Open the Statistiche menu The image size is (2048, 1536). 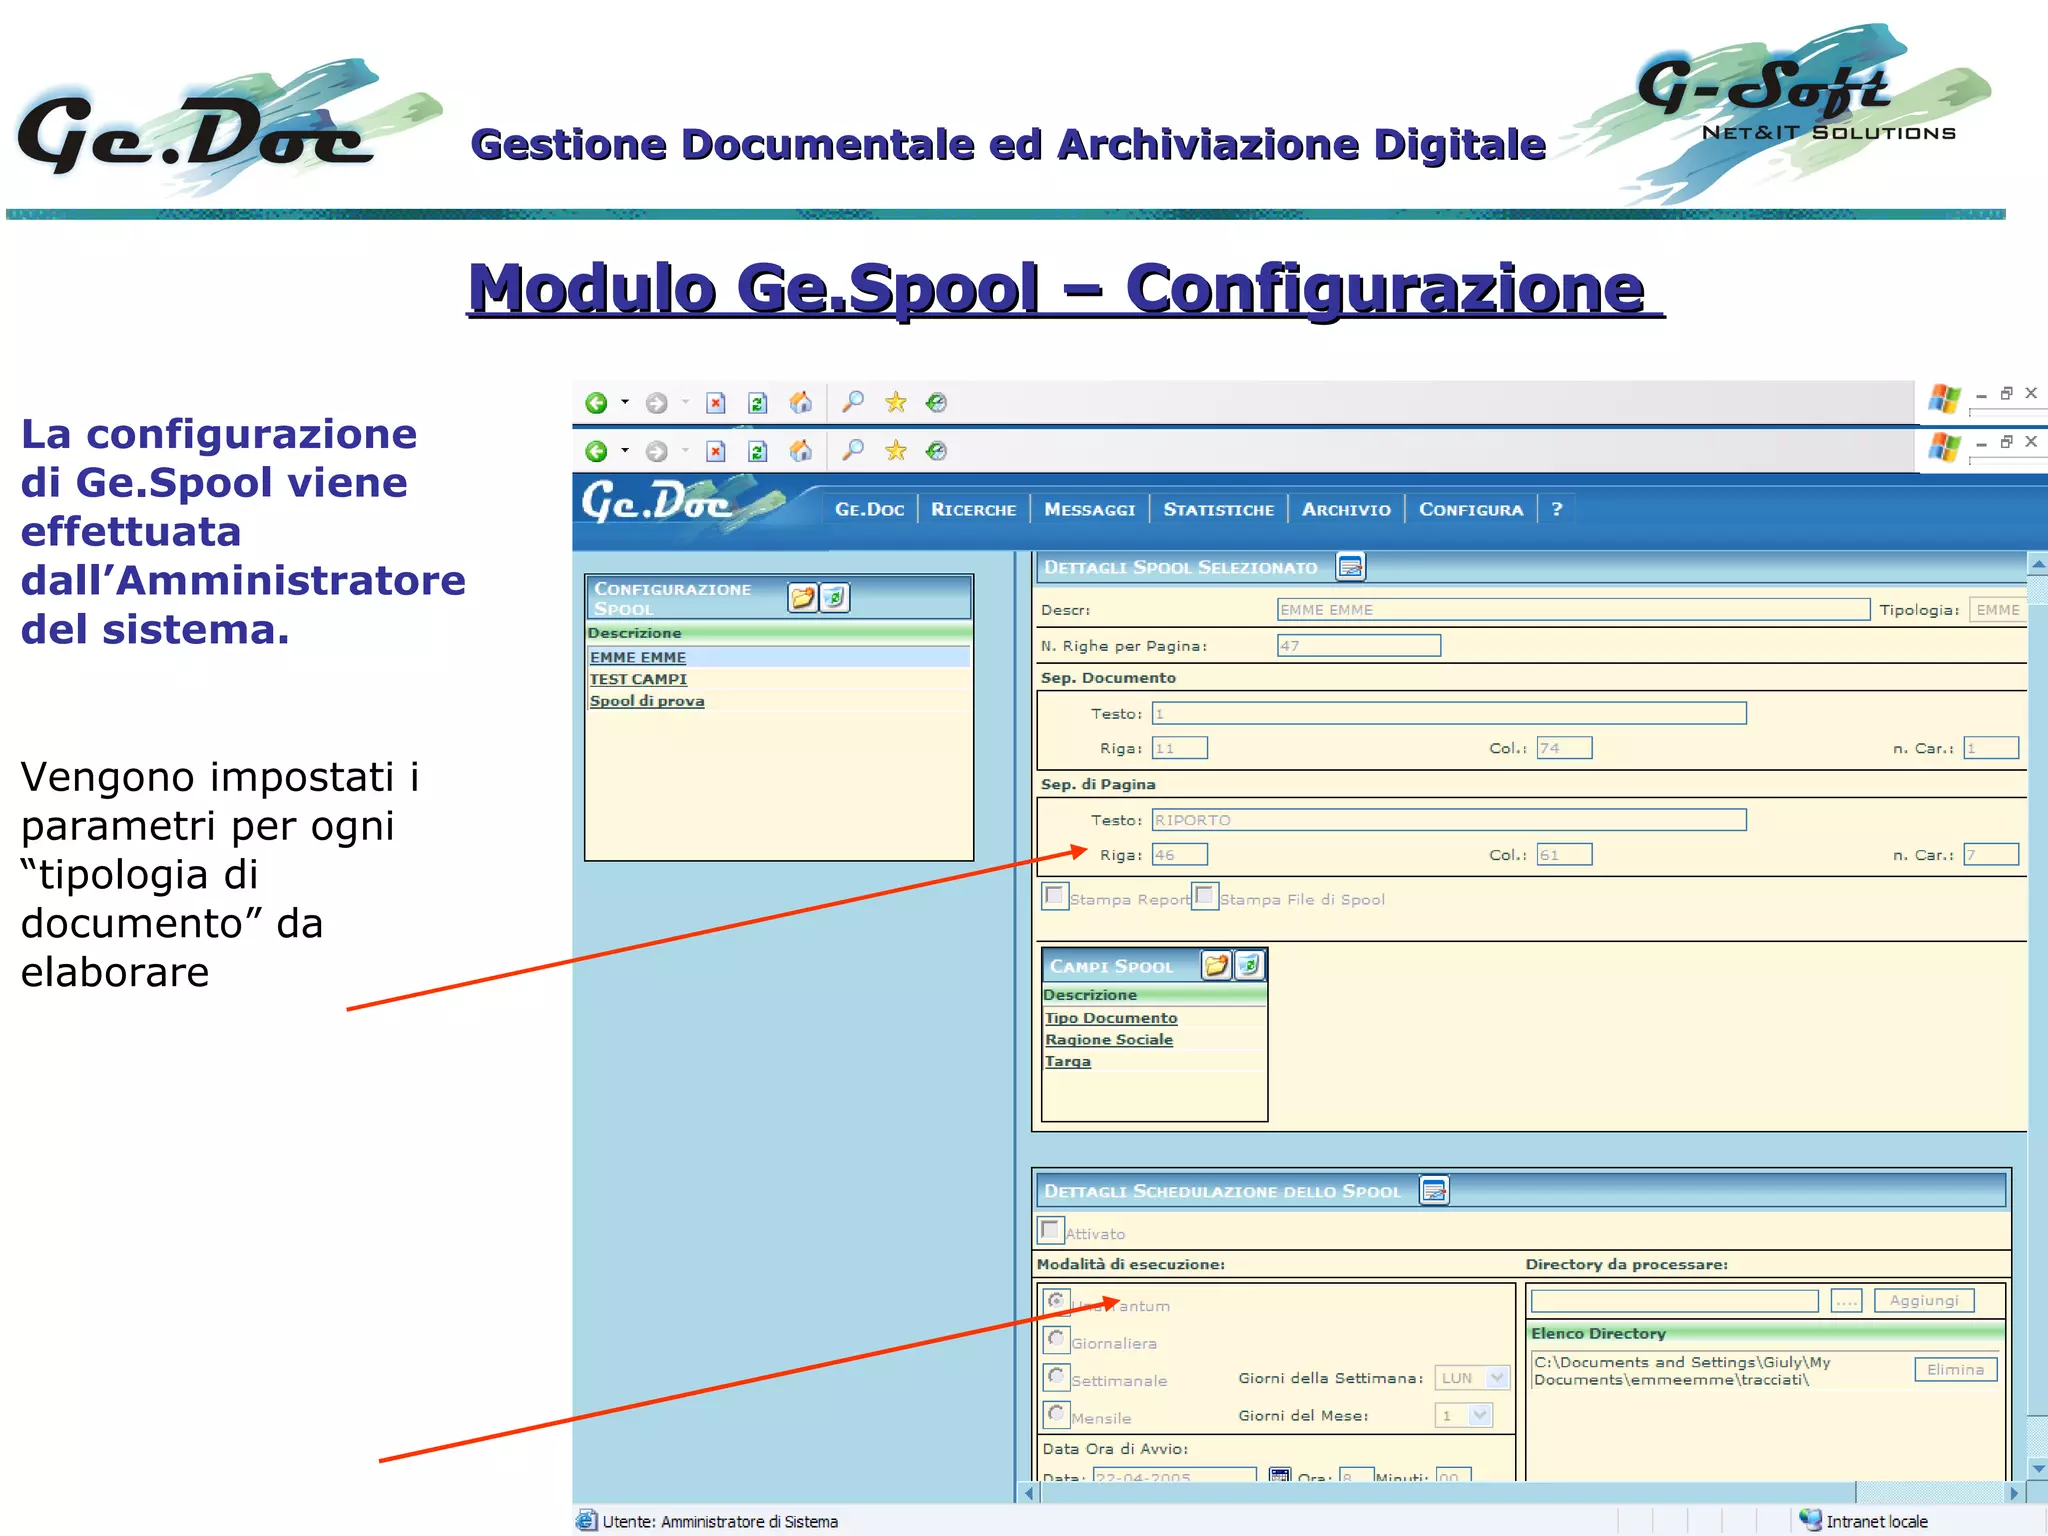tap(1218, 509)
